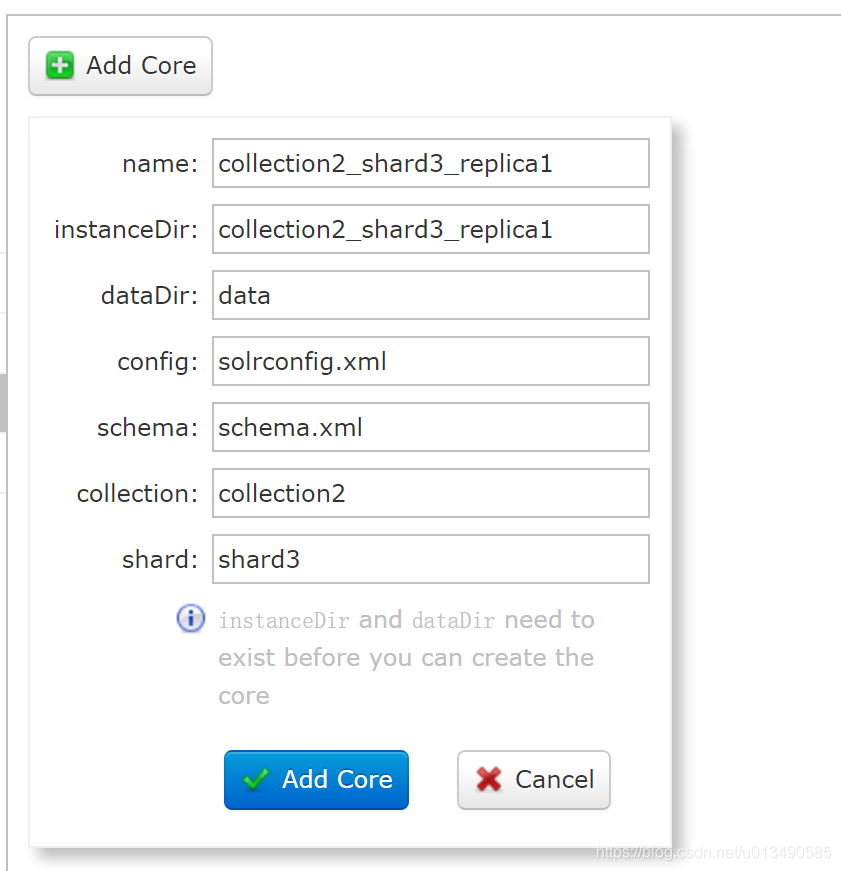Focus the schema field showing schema.xml
Screen dimensions: 841x871
(430, 427)
